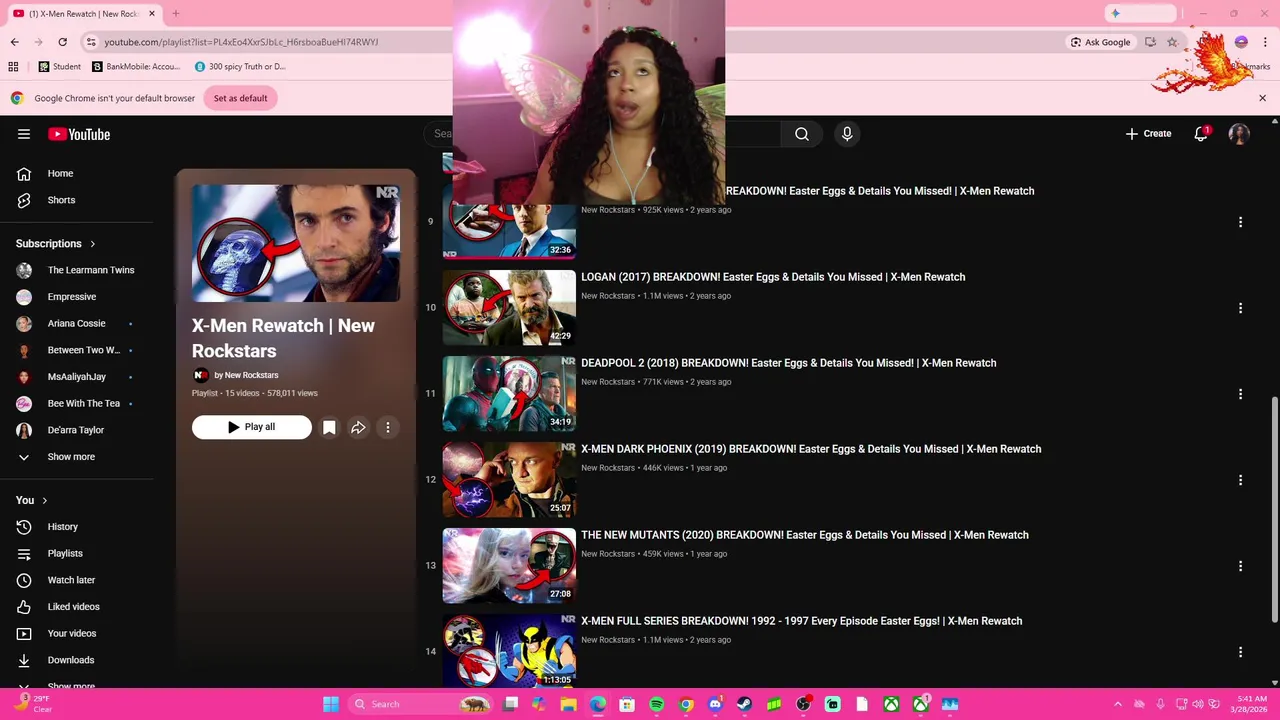Open the playlist more-options menu

[x=388, y=427]
